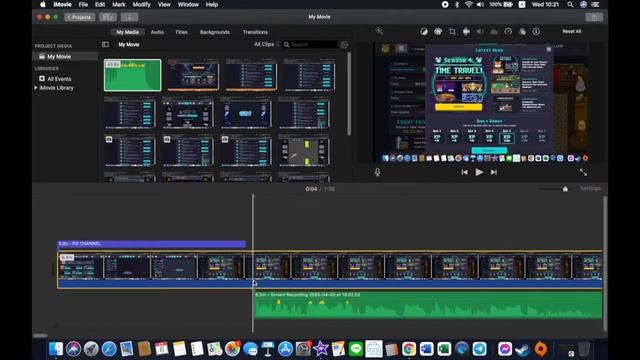Click the media browser vertical scrollbar

(349, 94)
